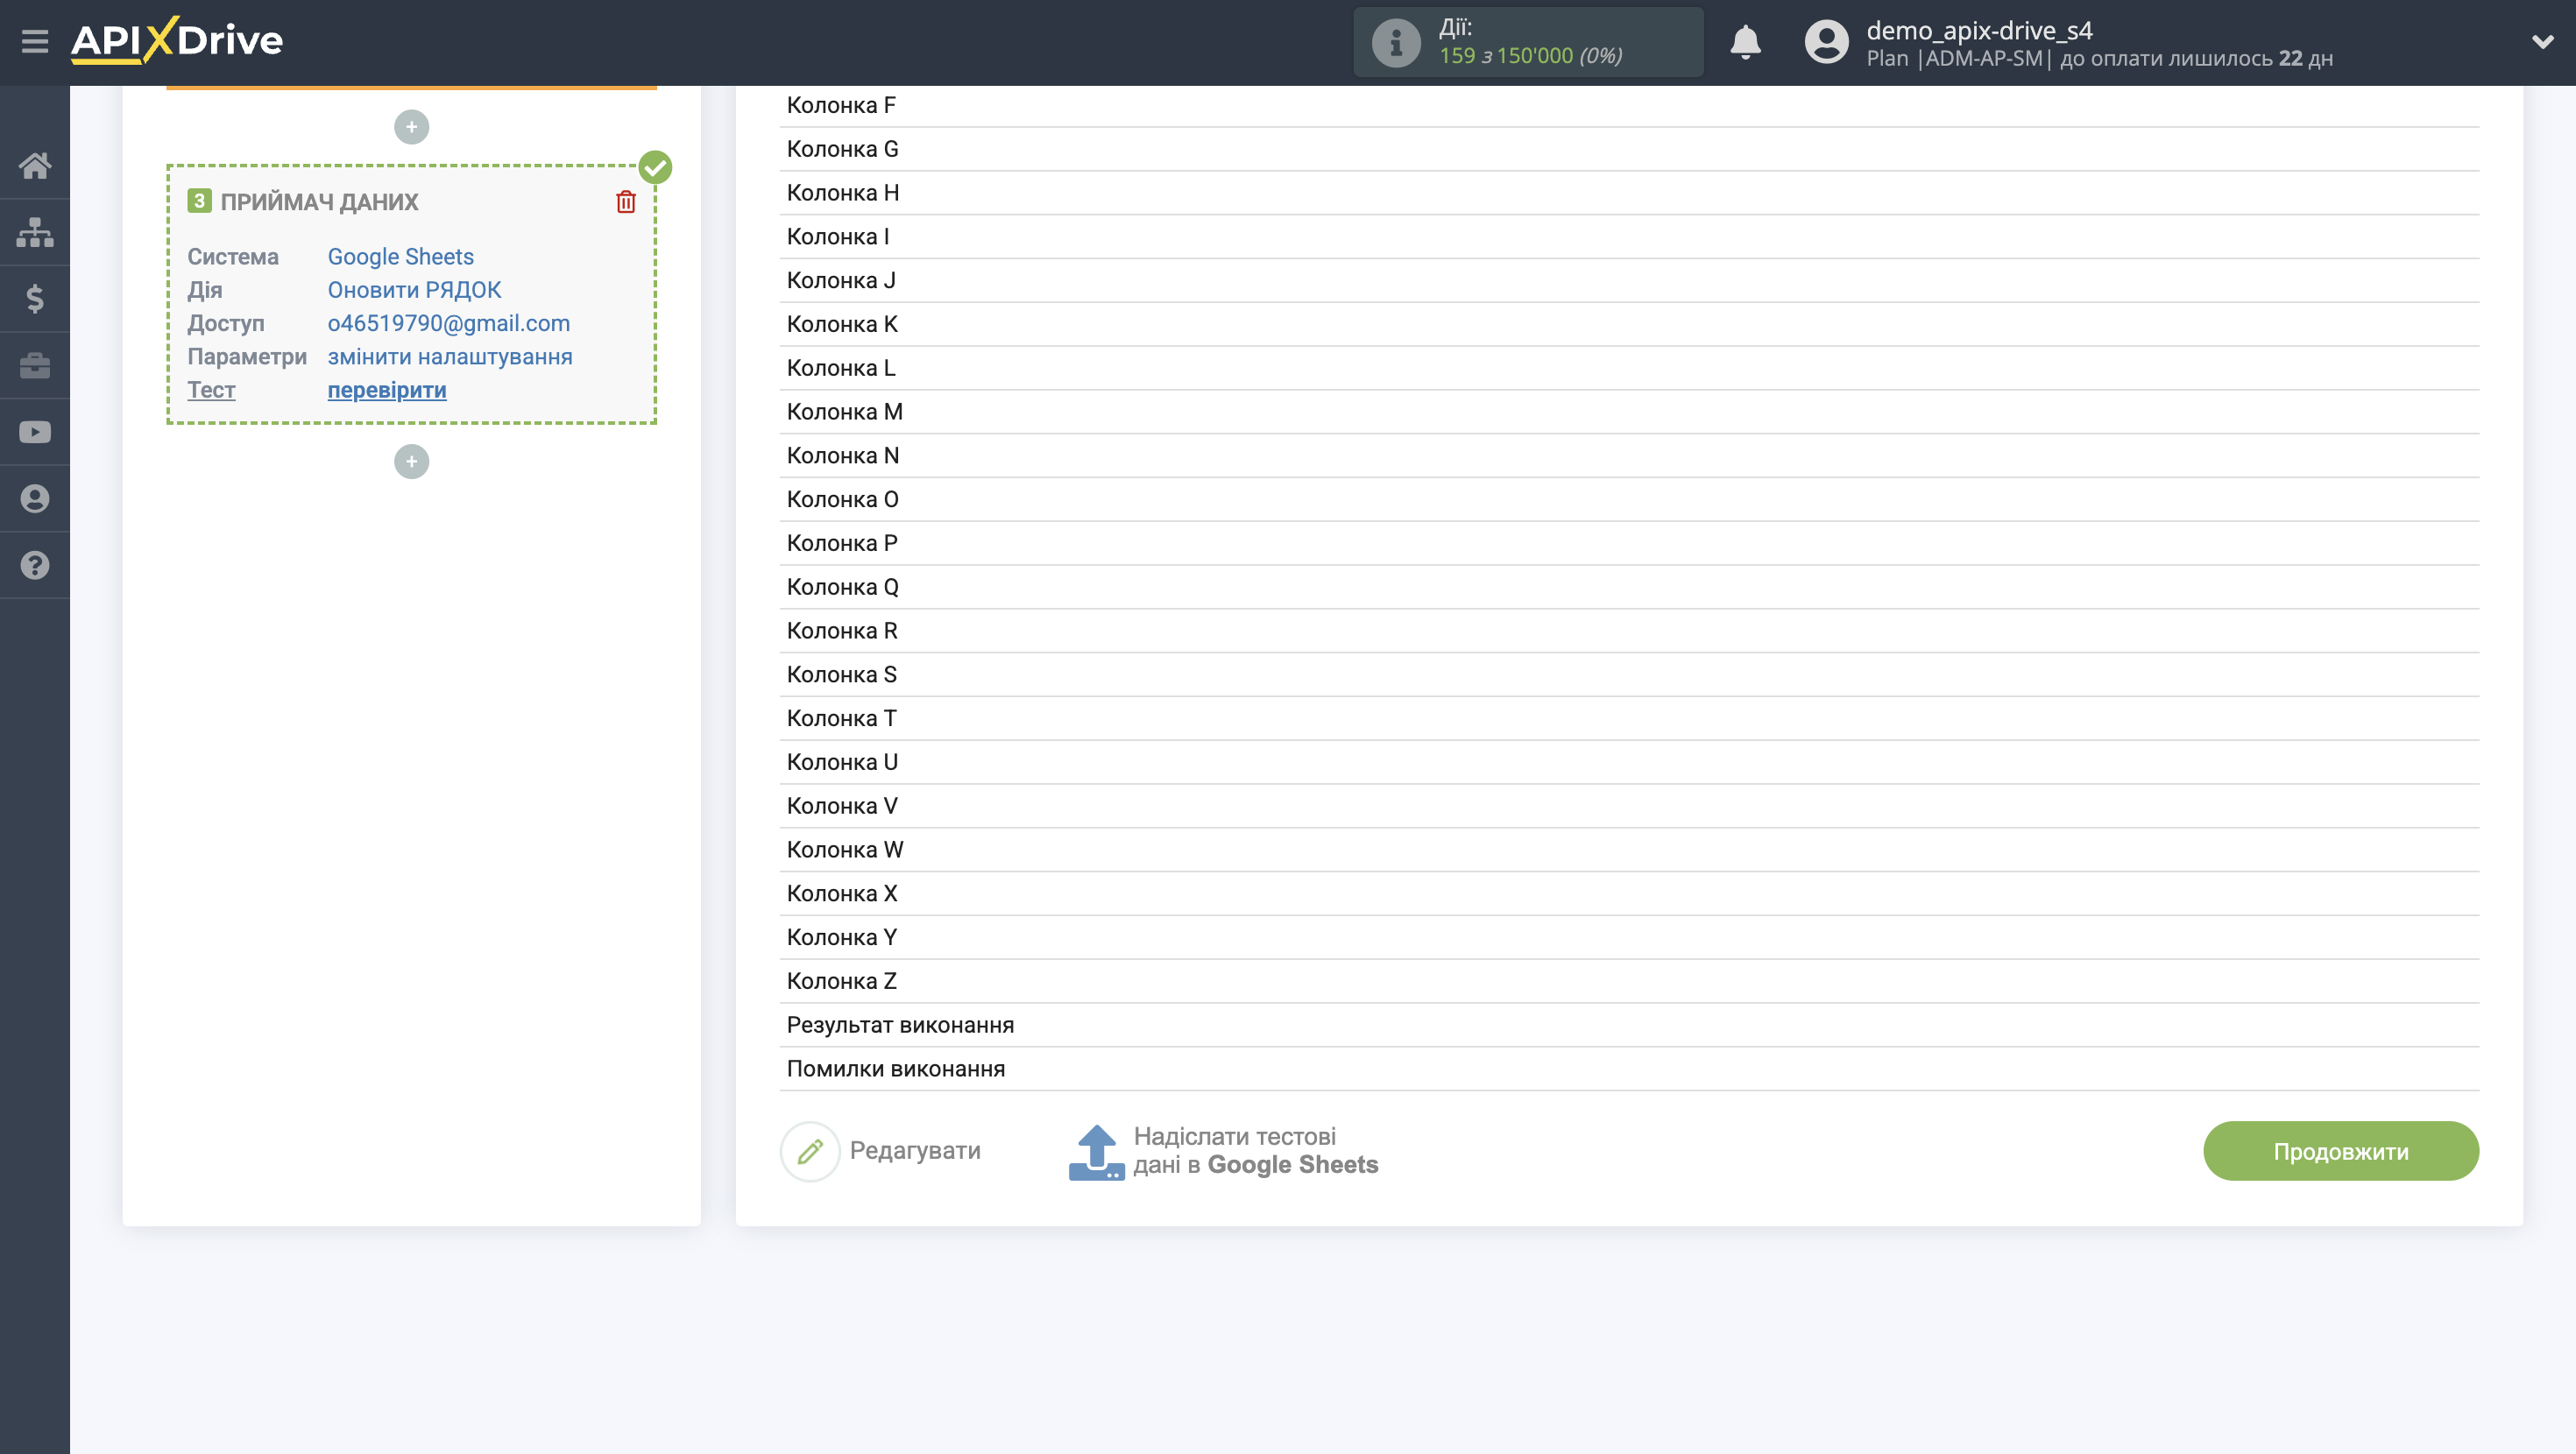
Task: Open the home dashboard icon
Action: click(35, 165)
